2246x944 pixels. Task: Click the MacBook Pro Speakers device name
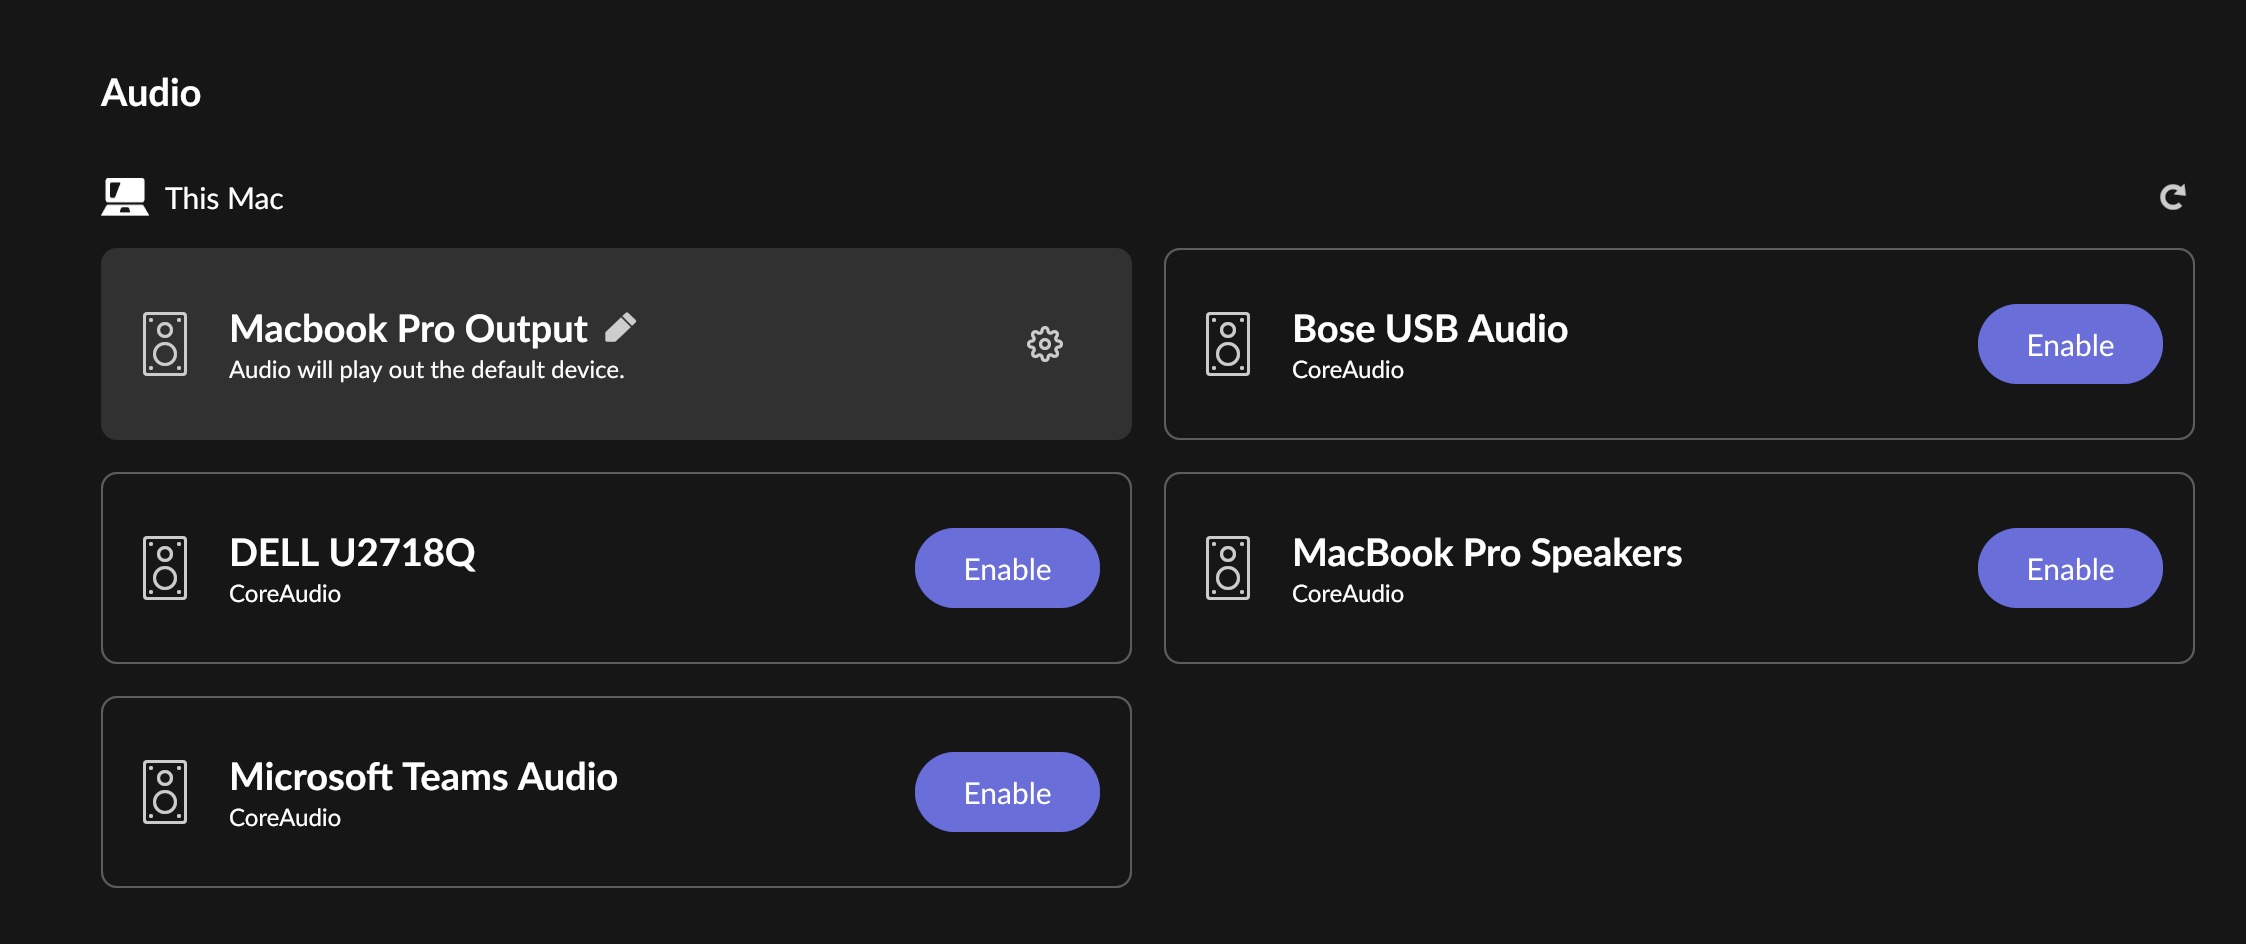[1487, 553]
